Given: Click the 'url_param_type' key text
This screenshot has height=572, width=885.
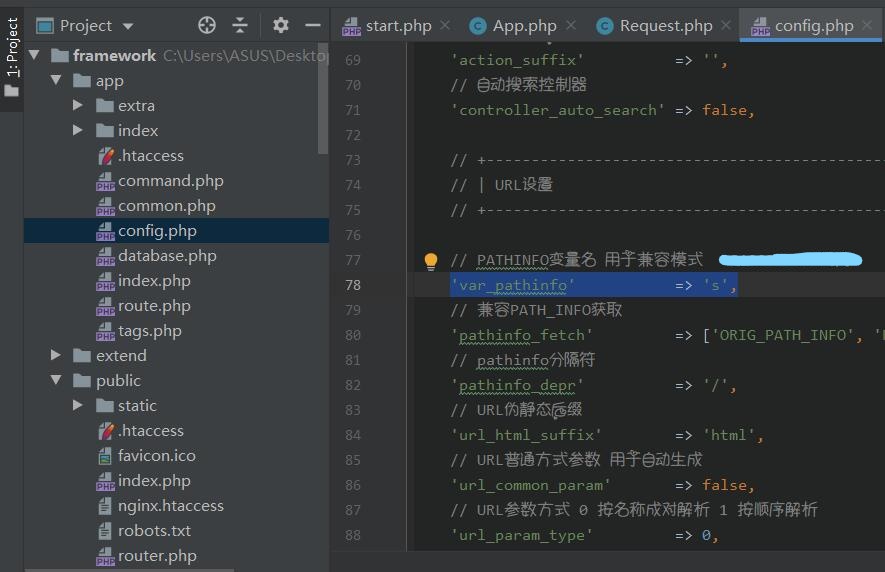Looking at the screenshot, I should point(522,535).
